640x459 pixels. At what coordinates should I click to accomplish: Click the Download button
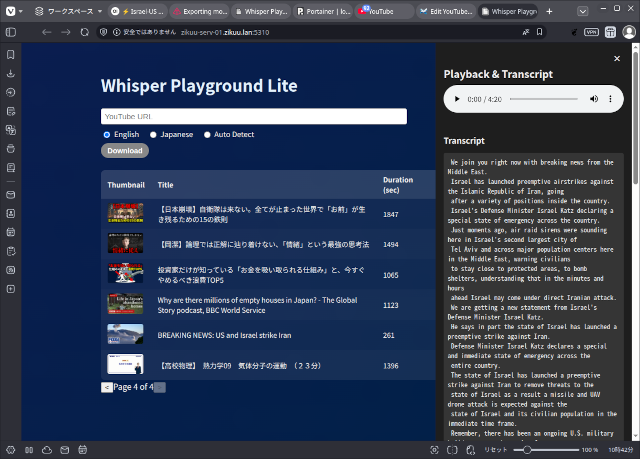tap(124, 151)
